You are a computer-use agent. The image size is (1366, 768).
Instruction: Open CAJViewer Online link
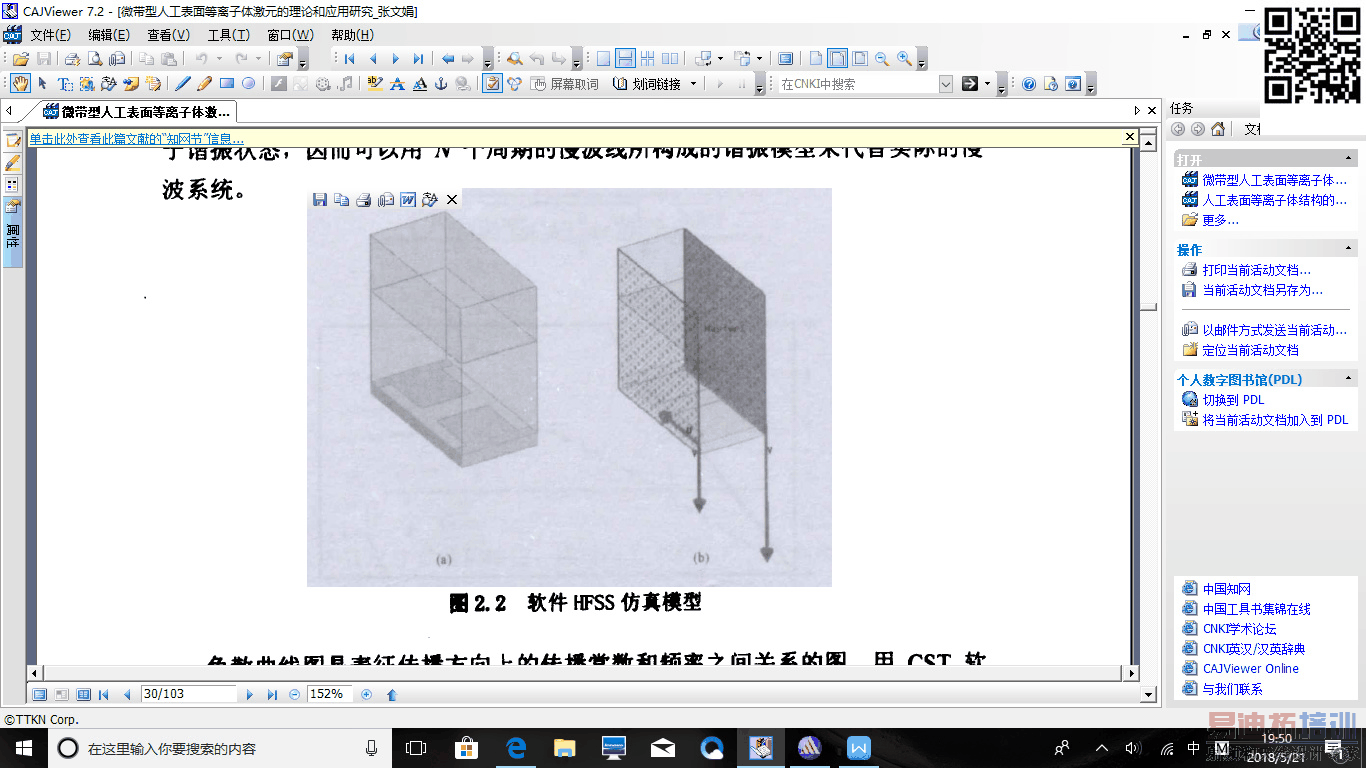[1250, 669]
